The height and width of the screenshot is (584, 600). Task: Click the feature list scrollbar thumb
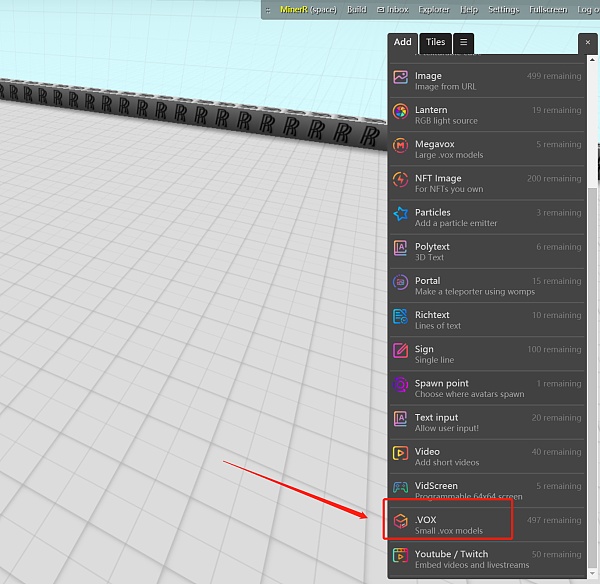[x=592, y=377]
